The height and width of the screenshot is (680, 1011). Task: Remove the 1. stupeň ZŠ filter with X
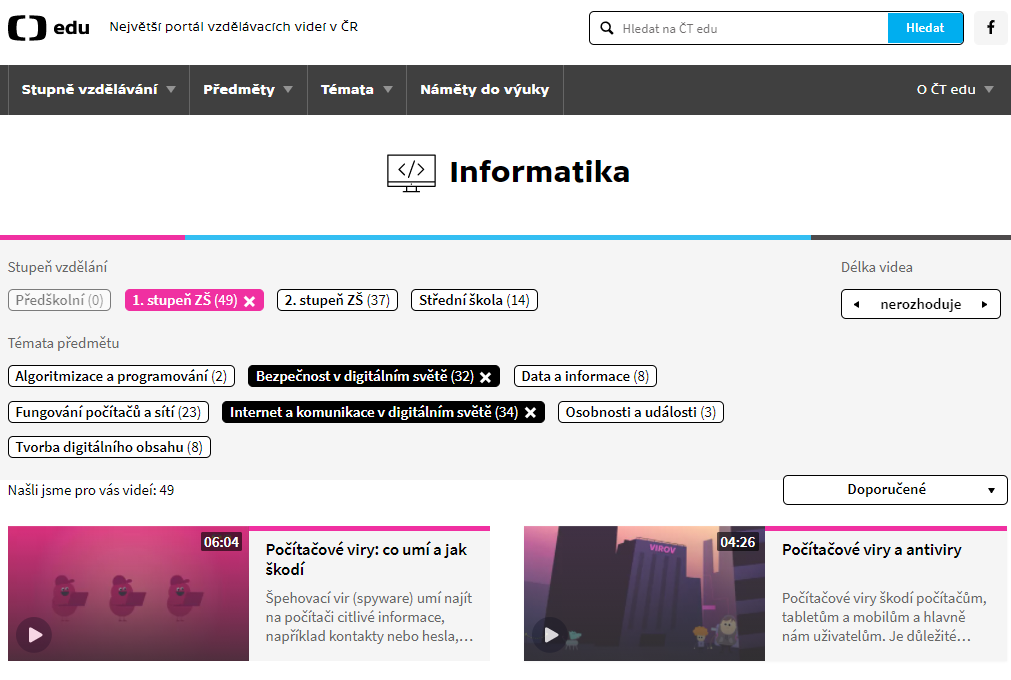click(250, 301)
